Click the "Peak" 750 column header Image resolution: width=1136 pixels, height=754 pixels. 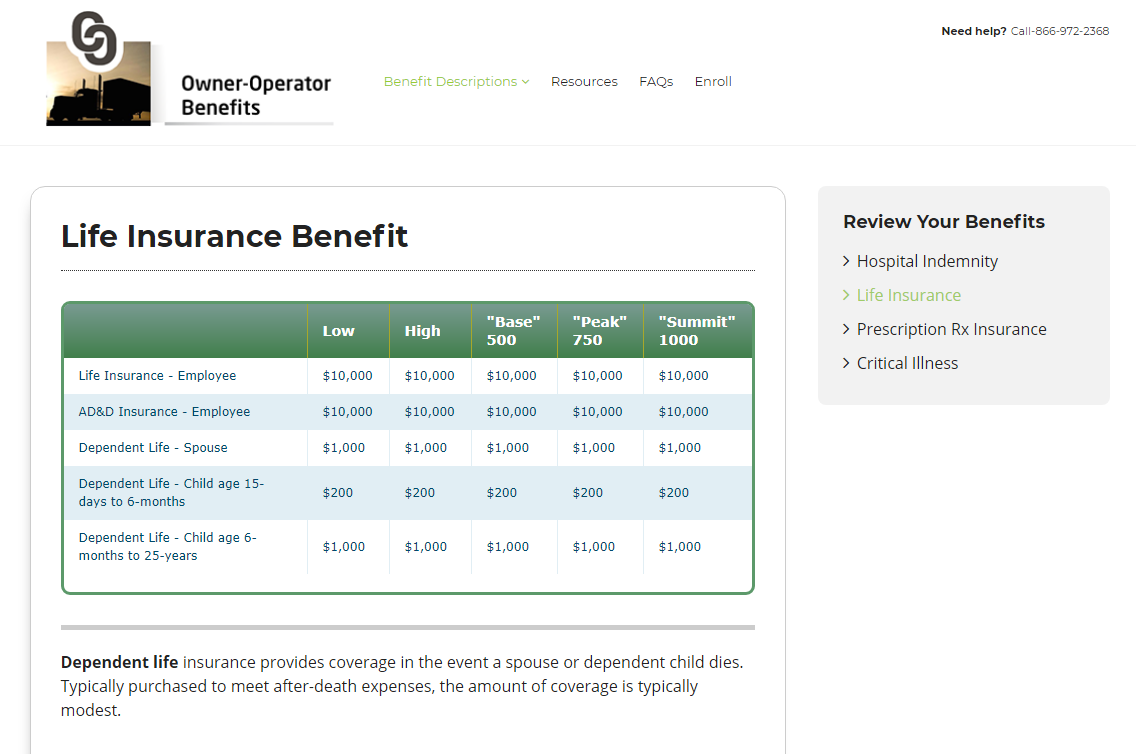599,331
